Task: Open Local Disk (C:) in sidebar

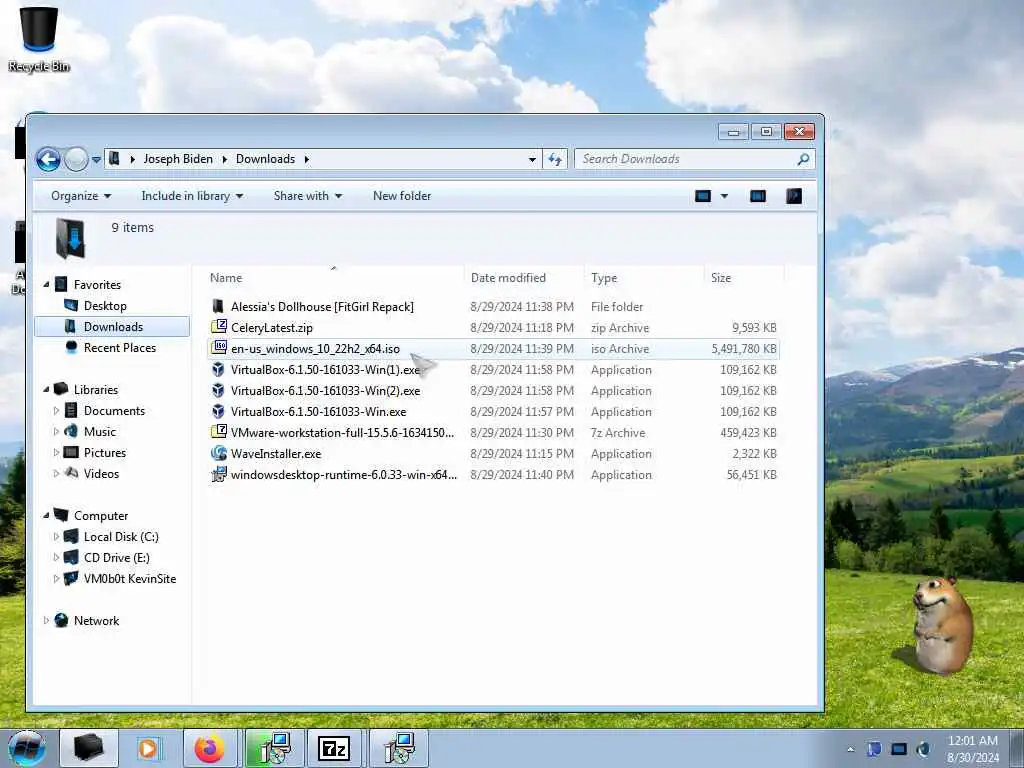Action: [120, 537]
